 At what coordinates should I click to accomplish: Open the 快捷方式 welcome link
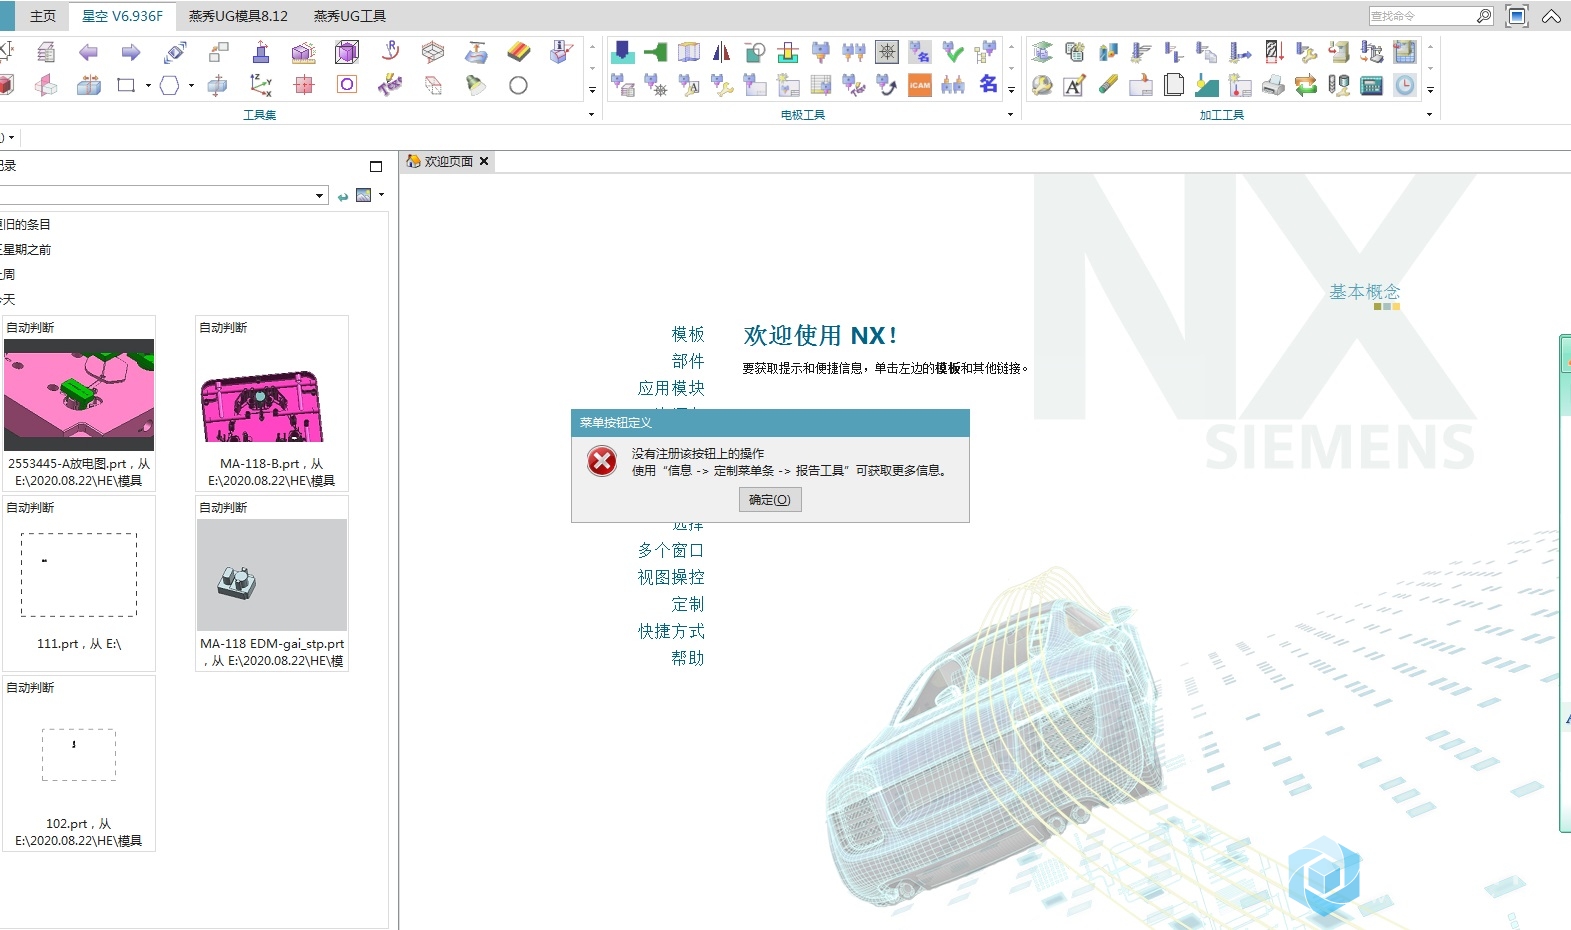[671, 631]
